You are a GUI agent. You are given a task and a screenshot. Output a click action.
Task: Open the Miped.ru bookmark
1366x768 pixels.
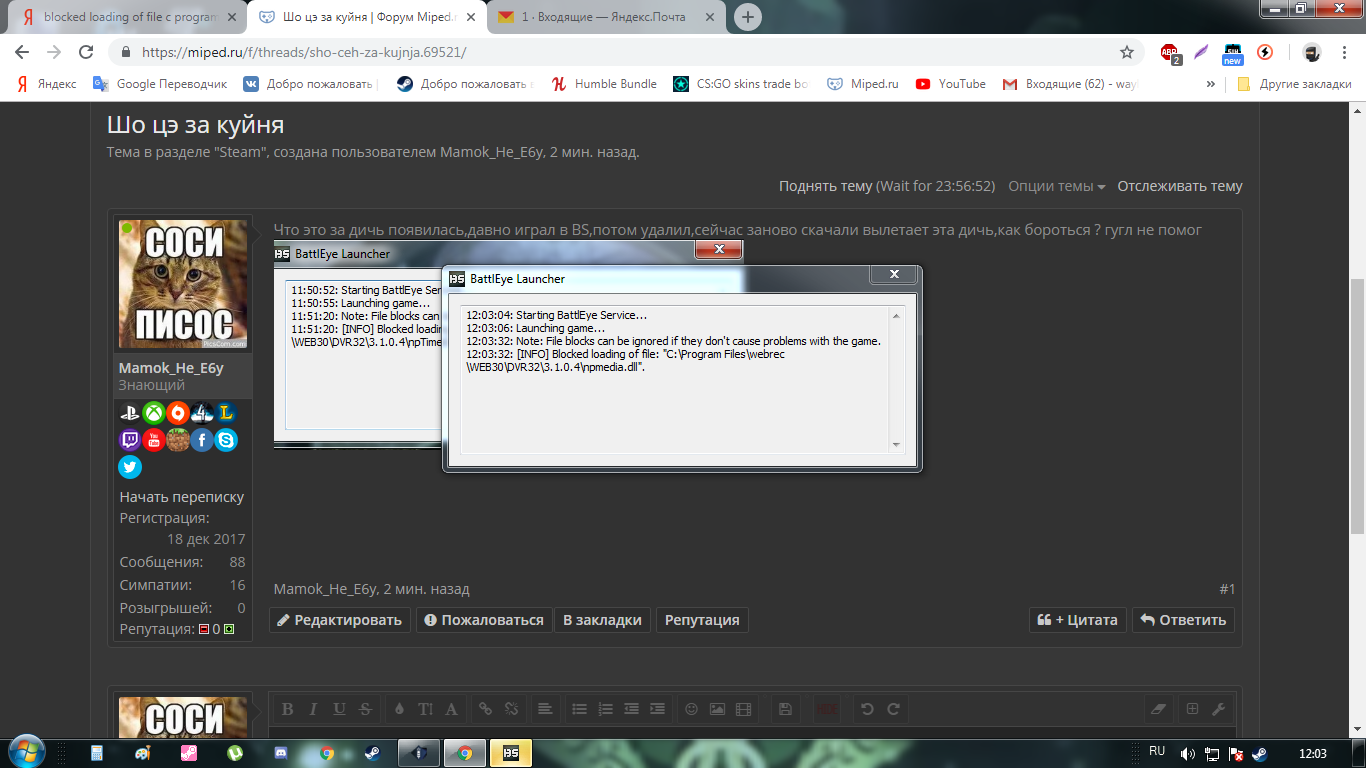pyautogui.click(x=862, y=84)
